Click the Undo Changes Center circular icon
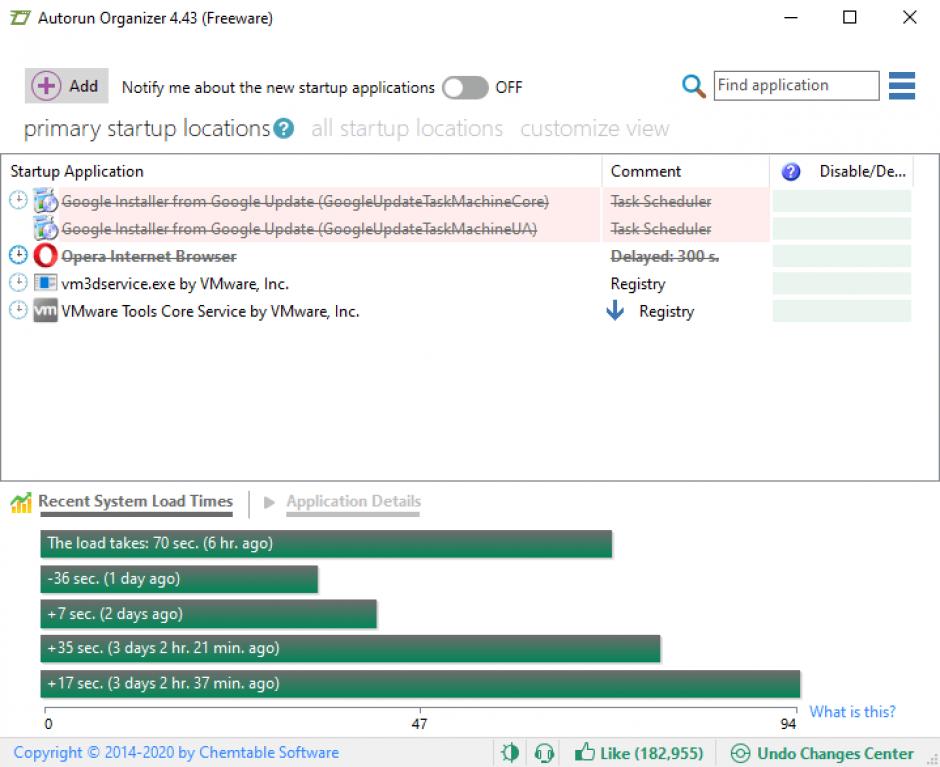Screen dimensions: 940x767 (740, 753)
